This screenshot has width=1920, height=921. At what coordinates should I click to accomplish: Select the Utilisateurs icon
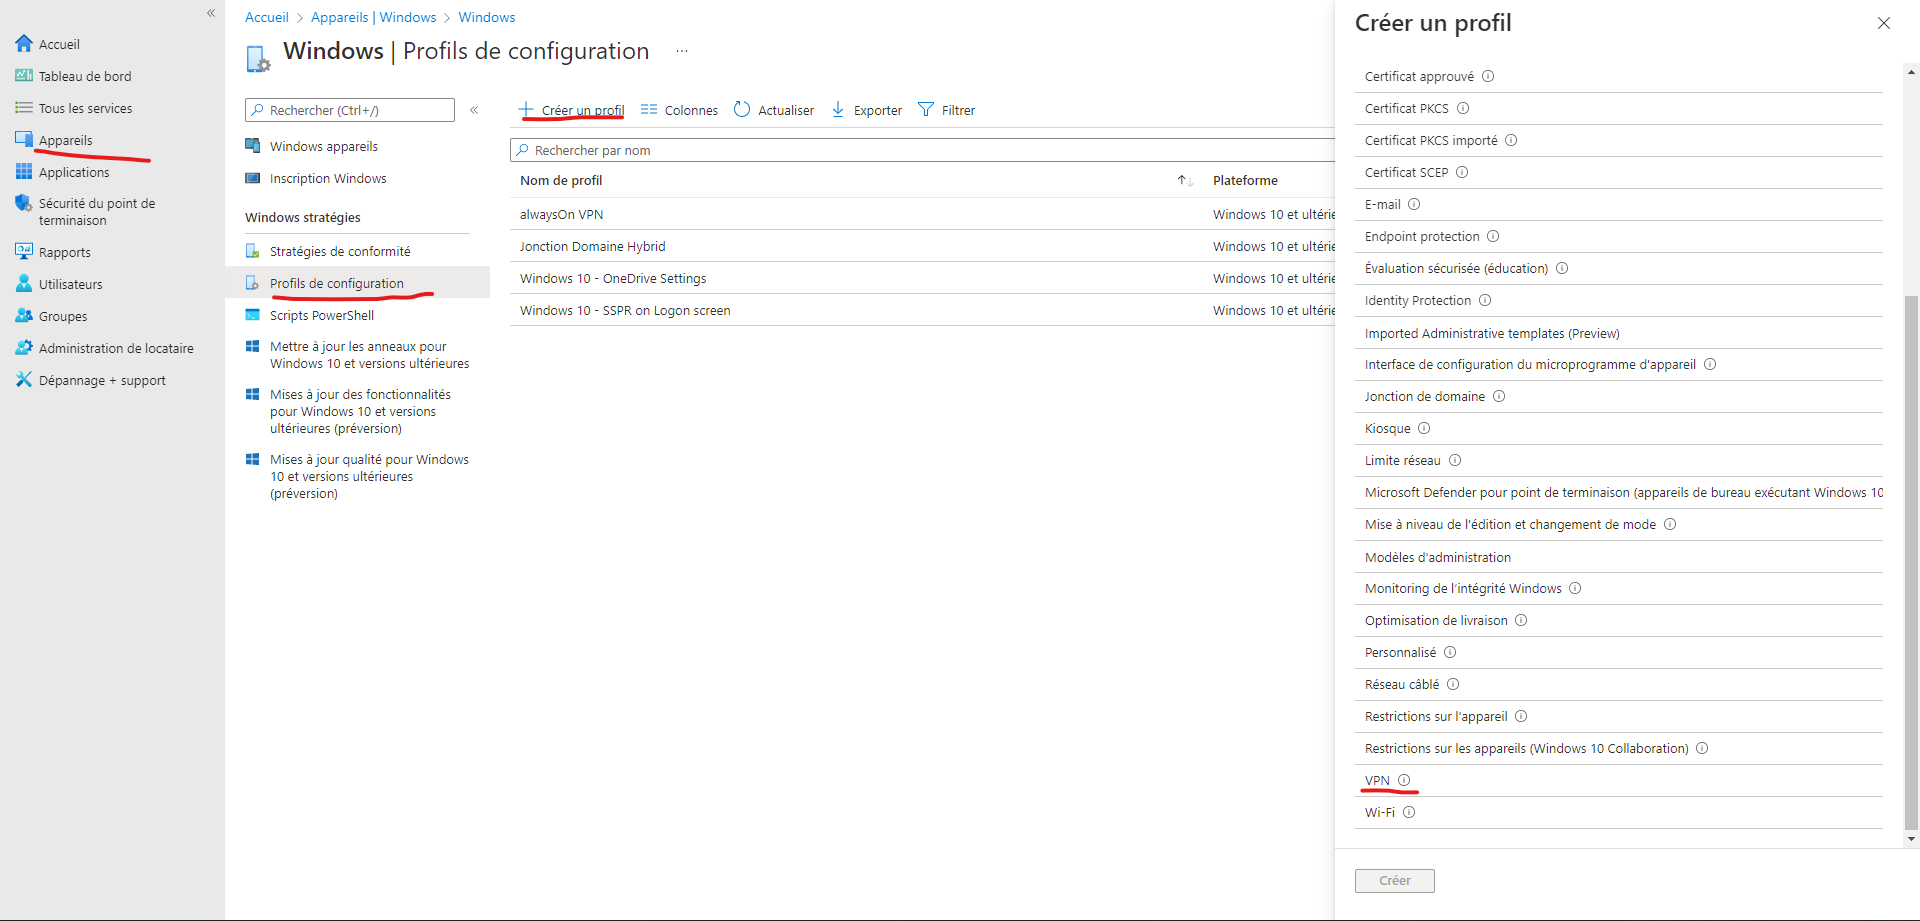pyautogui.click(x=24, y=283)
